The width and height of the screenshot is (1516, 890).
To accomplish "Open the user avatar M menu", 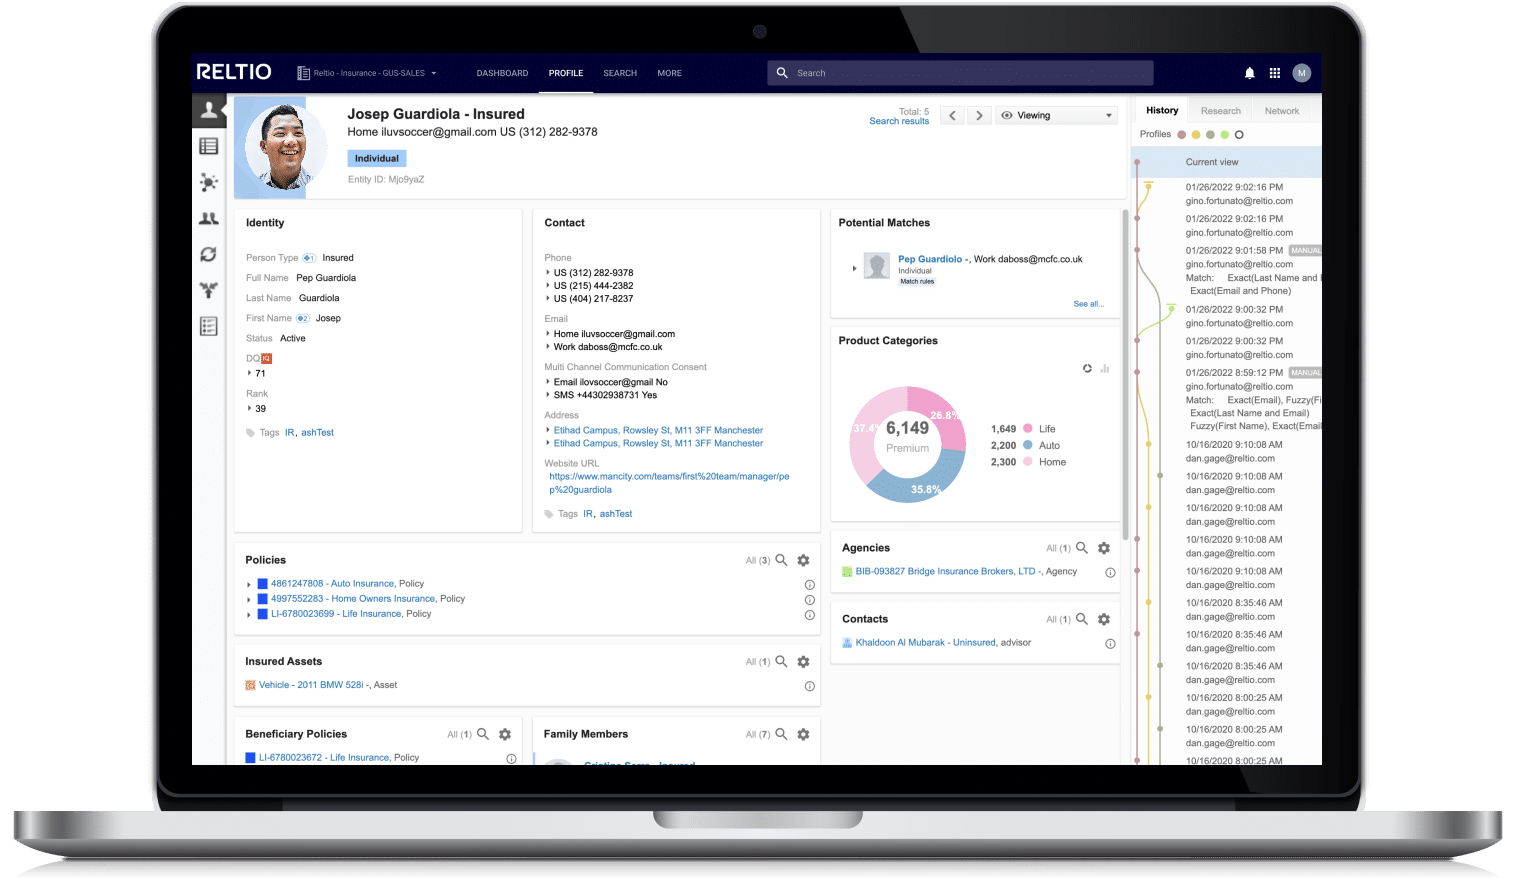I will click(1301, 73).
